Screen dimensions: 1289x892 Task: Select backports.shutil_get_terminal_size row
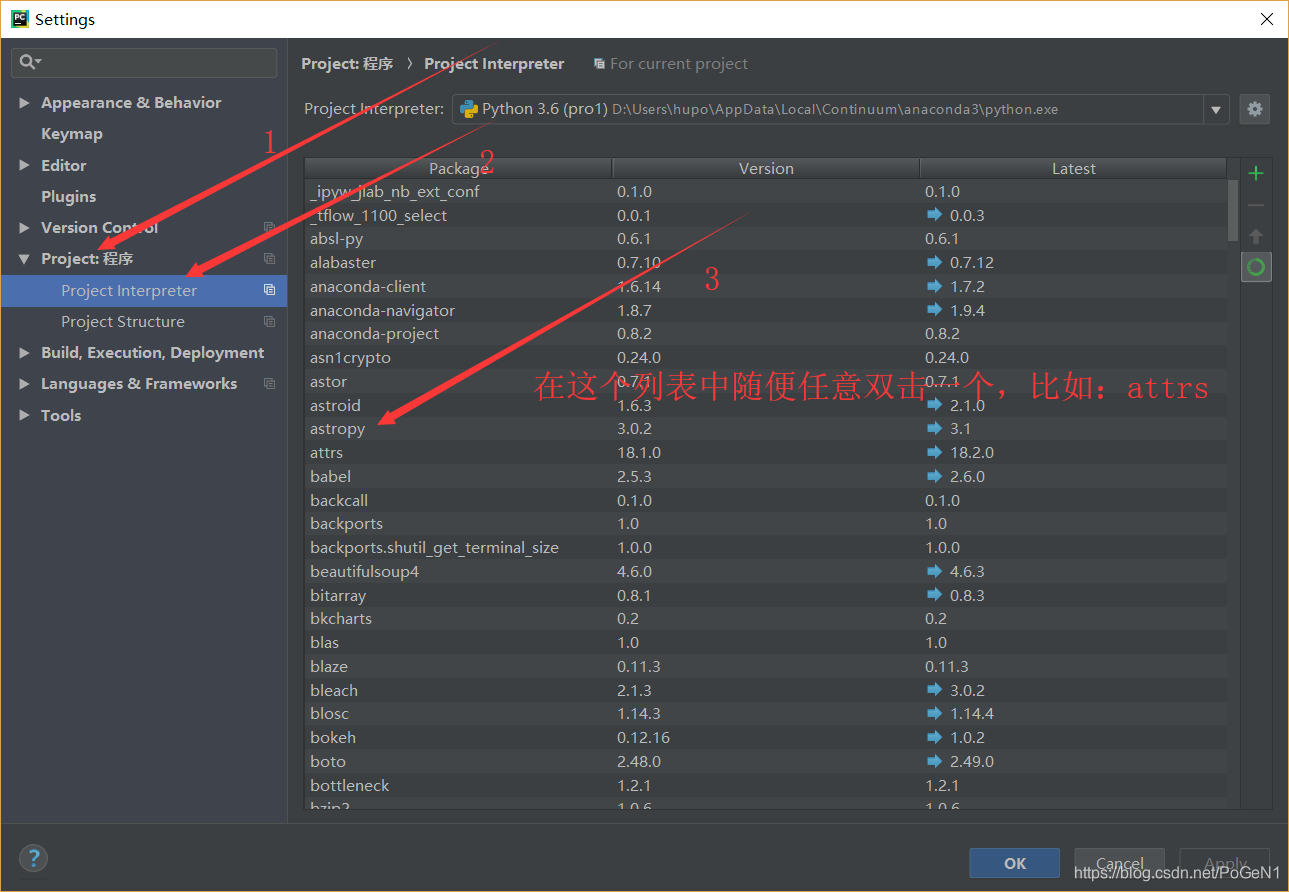pos(766,547)
